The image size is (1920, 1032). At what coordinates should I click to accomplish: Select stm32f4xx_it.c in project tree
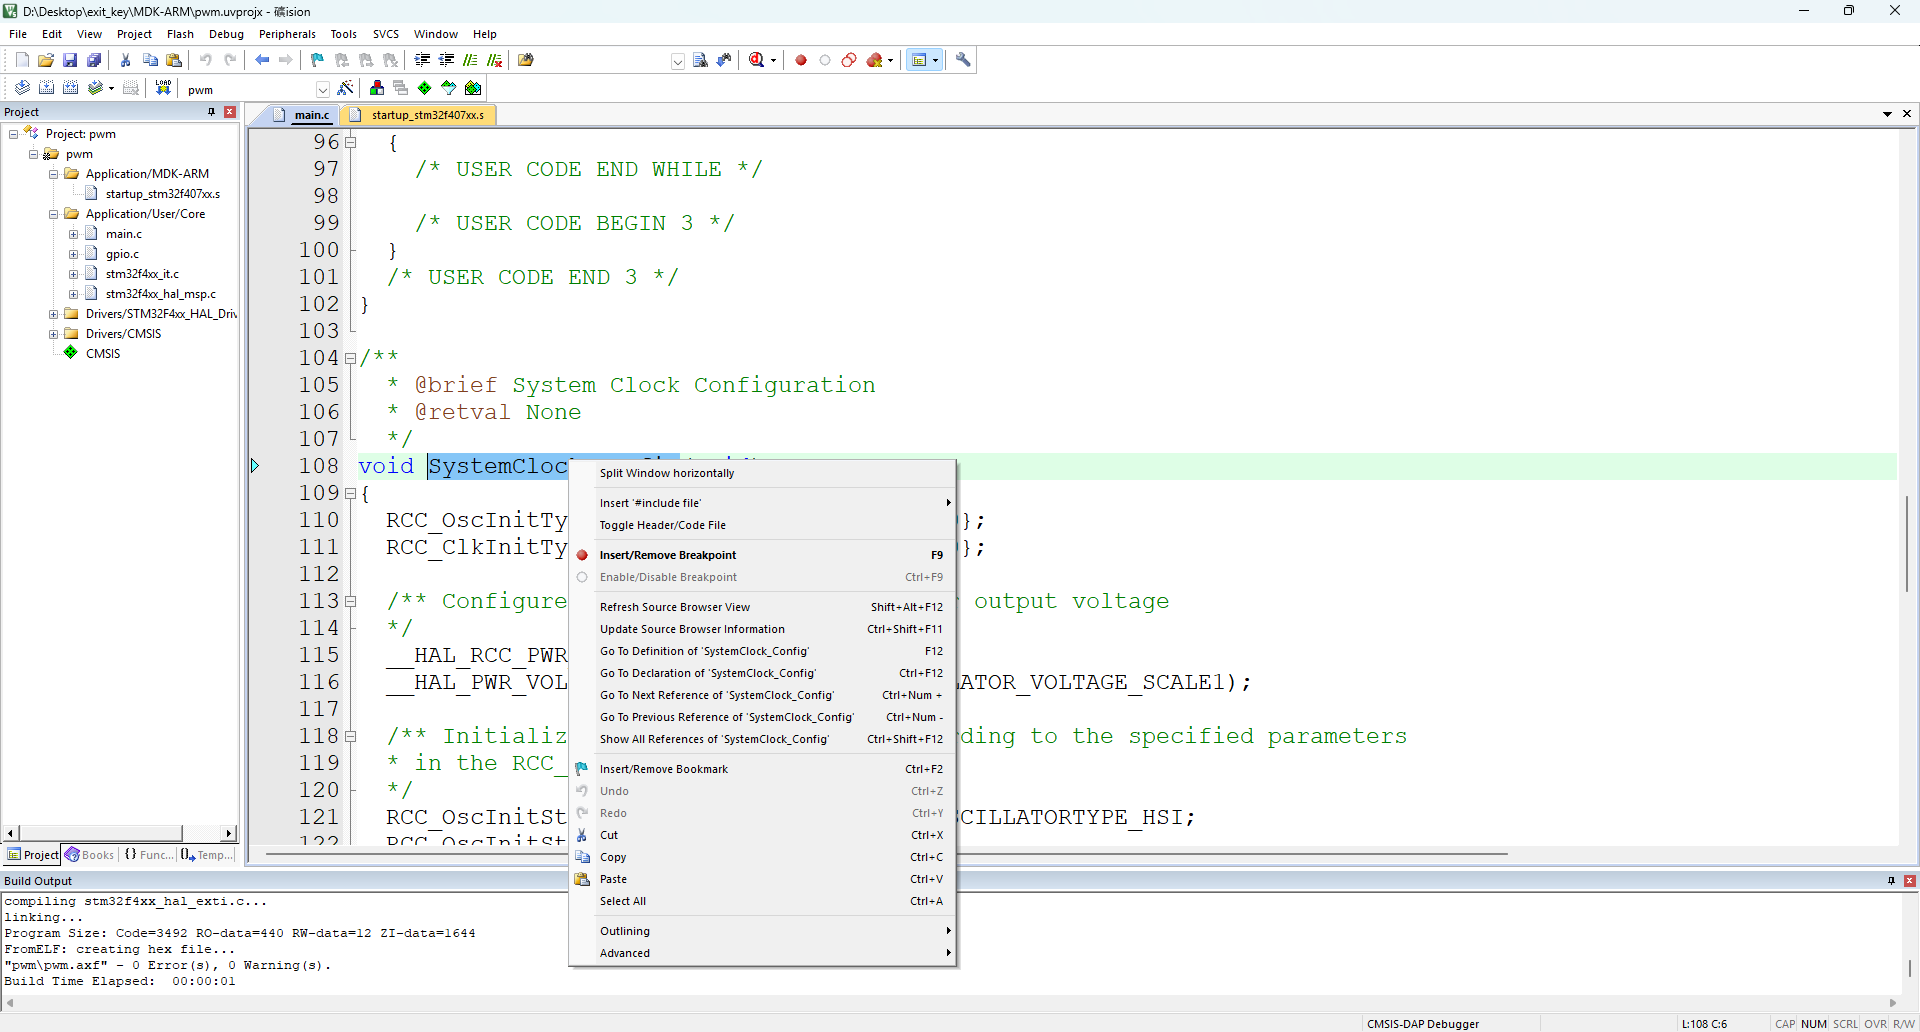click(142, 274)
